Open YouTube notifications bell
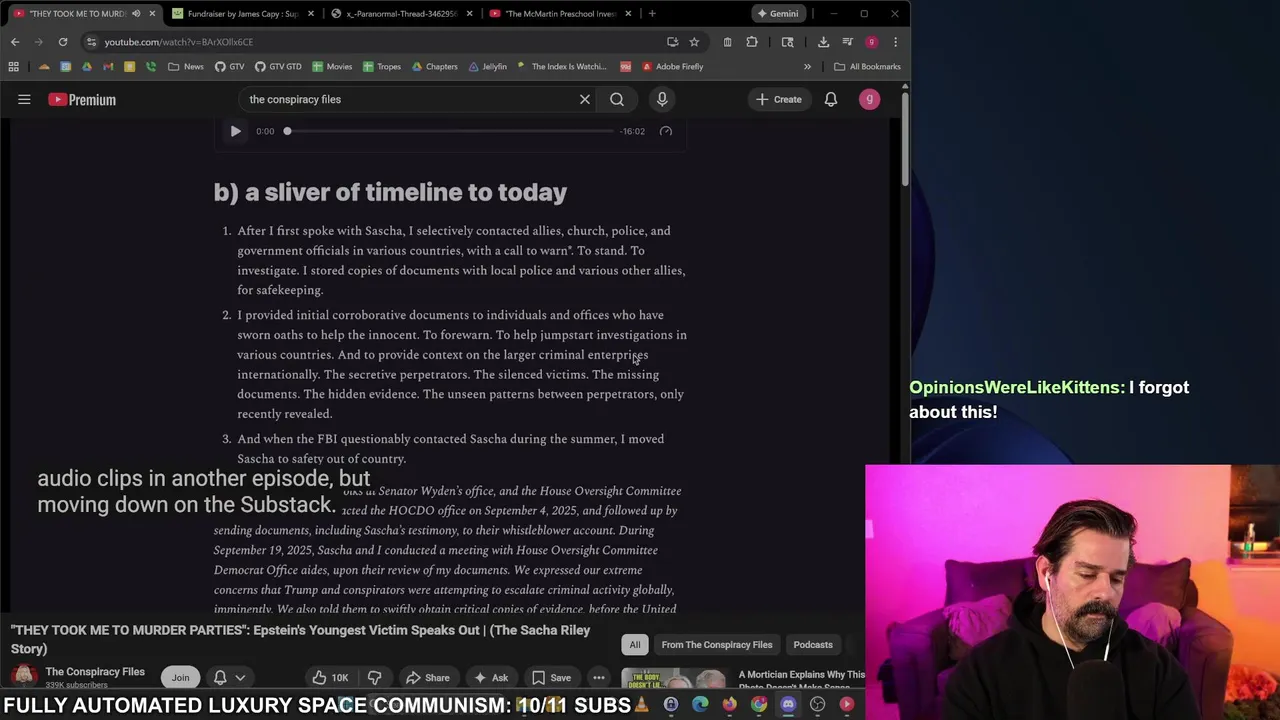This screenshot has height=720, width=1280. [x=831, y=99]
